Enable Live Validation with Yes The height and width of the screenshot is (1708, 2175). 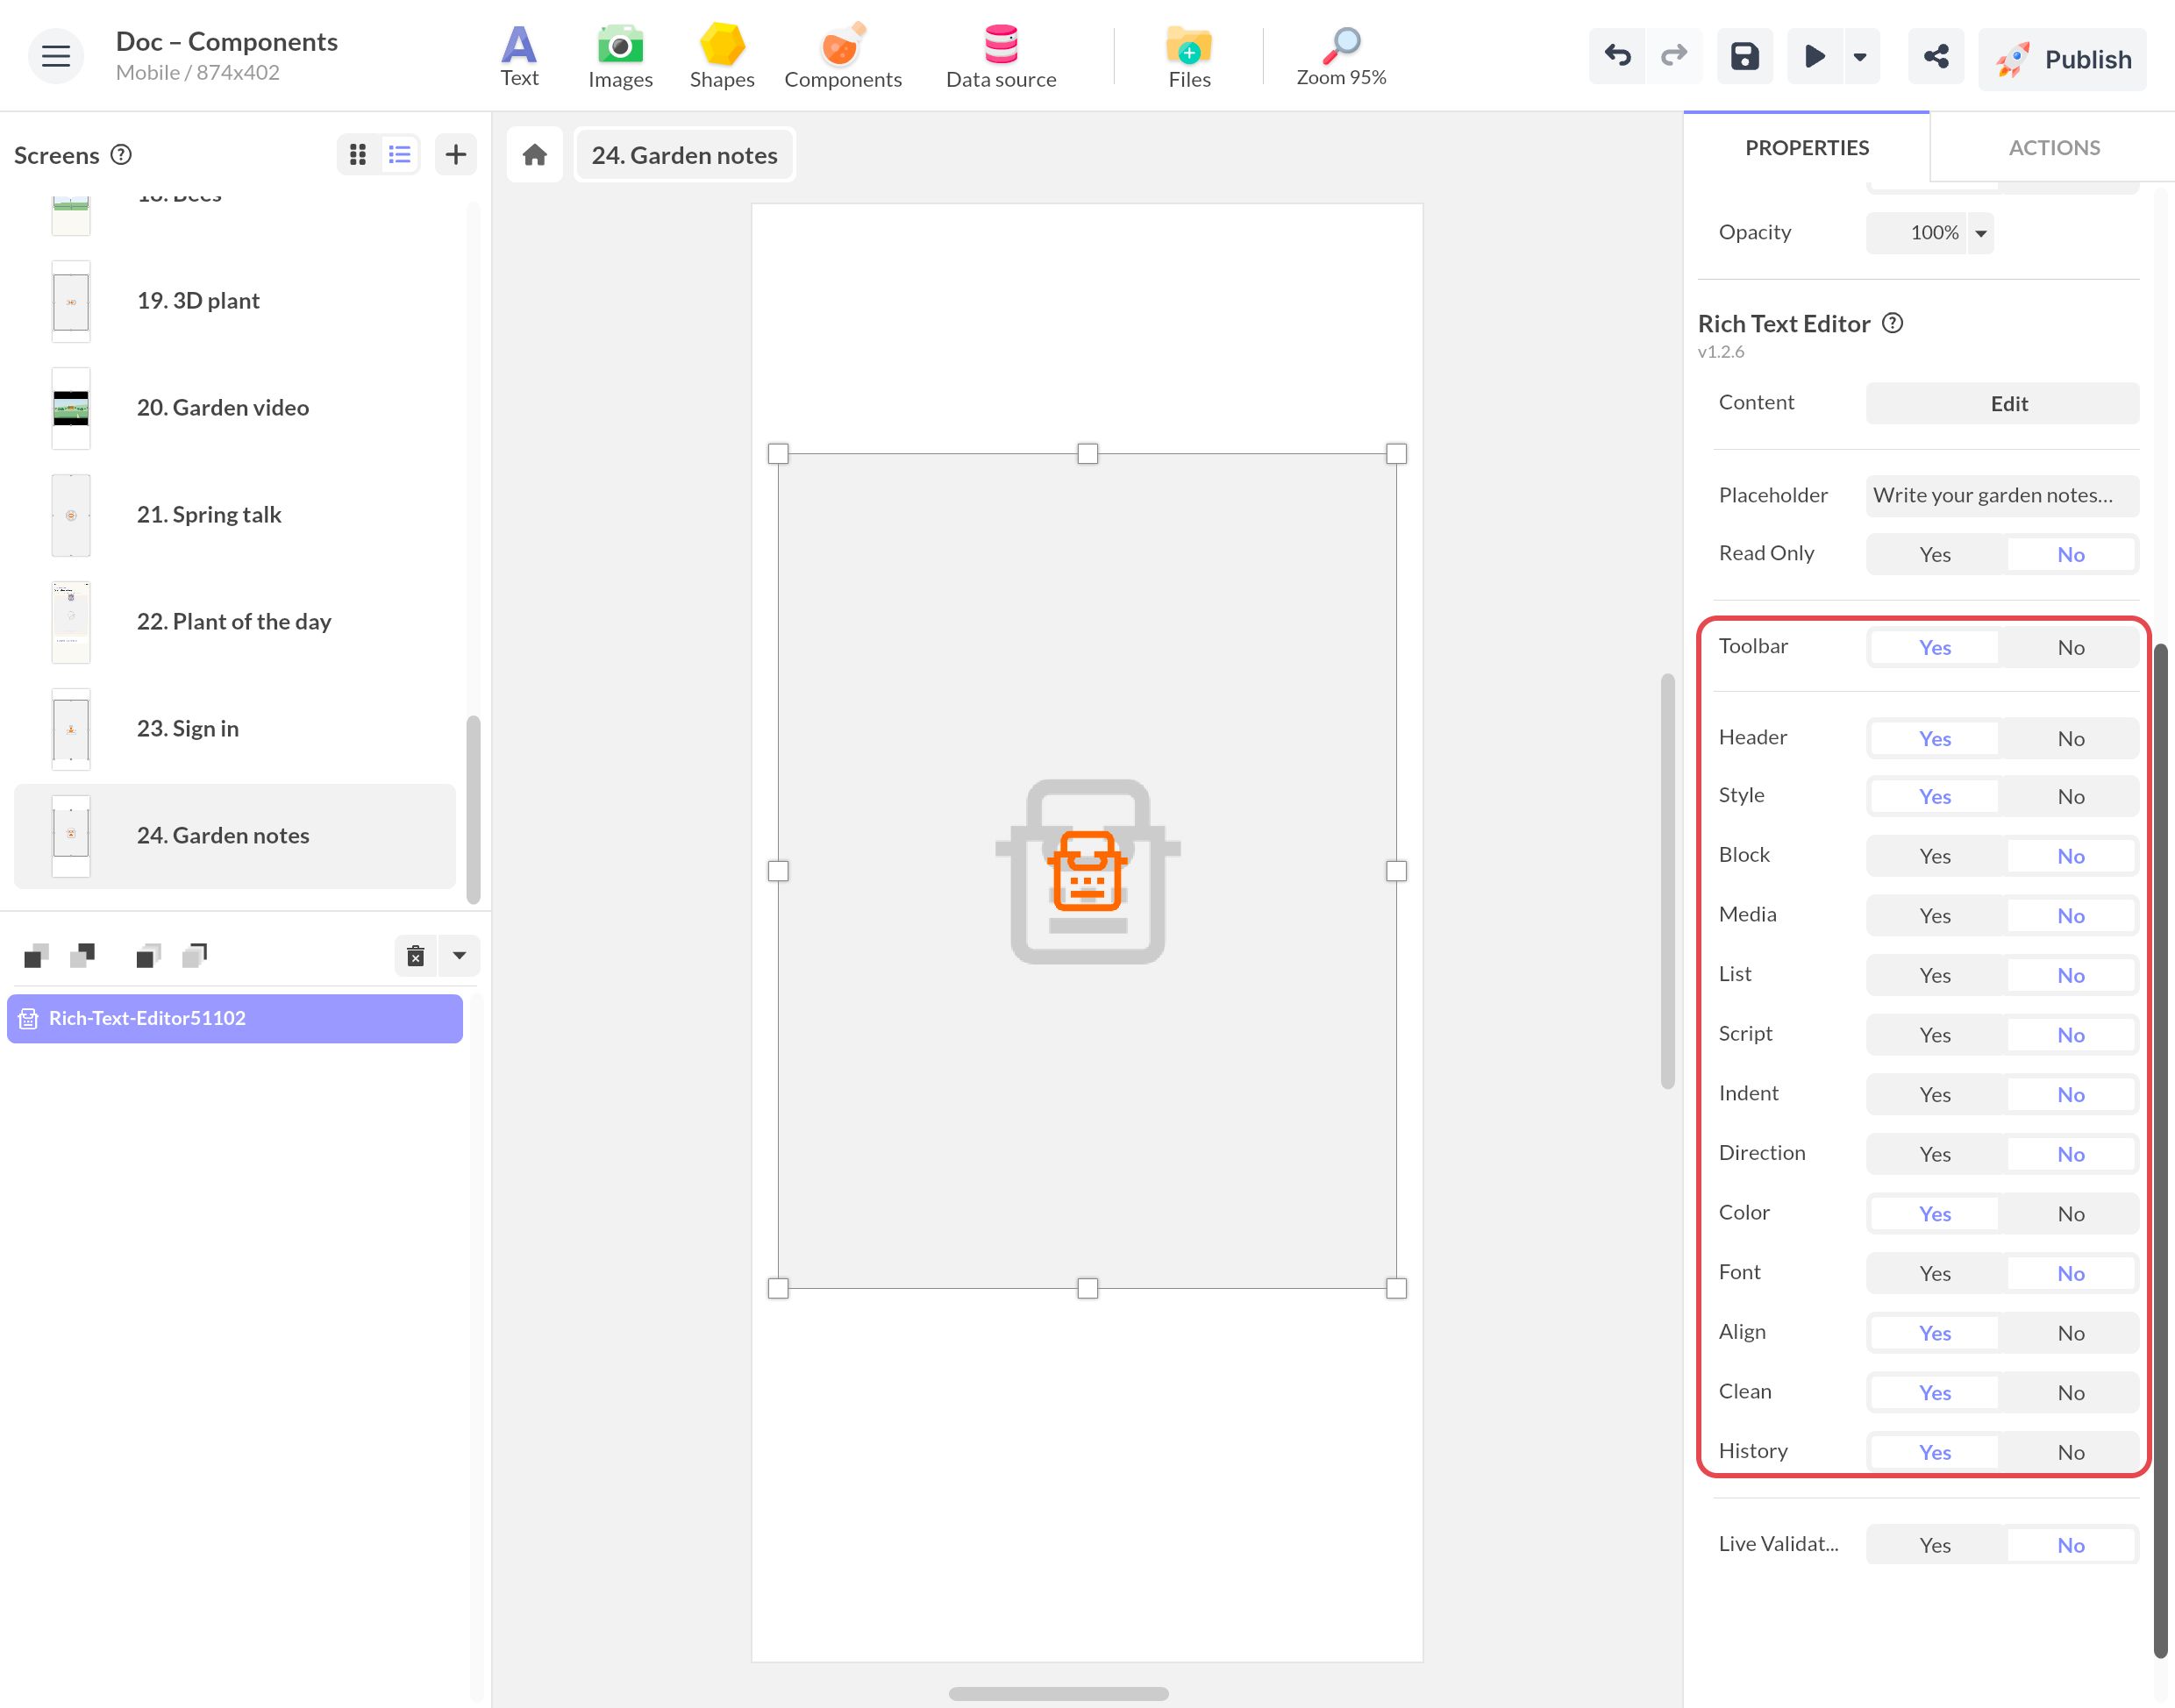point(1935,1545)
